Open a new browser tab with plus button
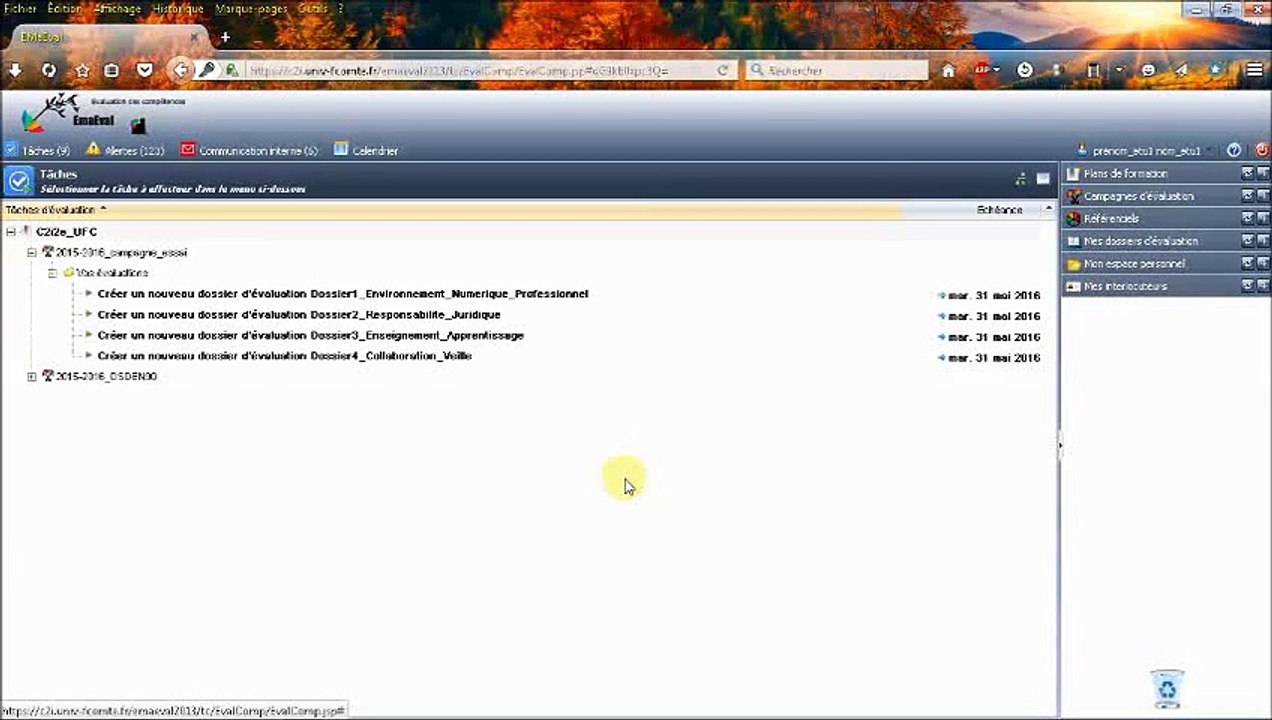 pos(225,37)
